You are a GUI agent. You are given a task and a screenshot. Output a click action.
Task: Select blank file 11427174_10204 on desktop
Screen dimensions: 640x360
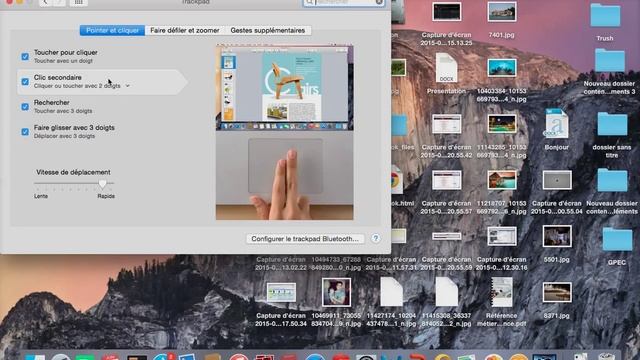[x=391, y=292]
